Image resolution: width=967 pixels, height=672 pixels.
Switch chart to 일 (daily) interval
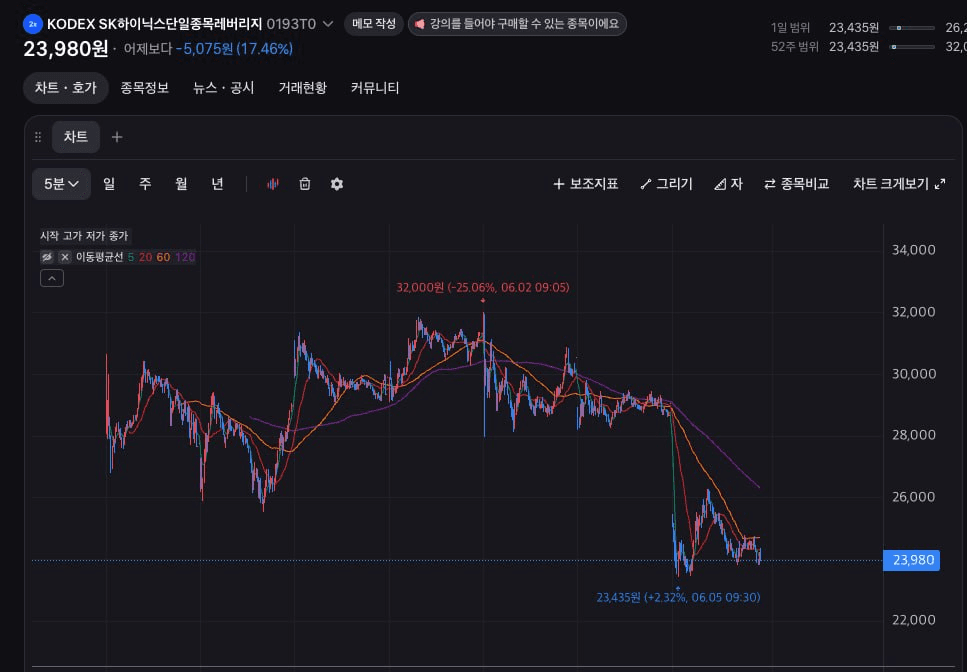click(109, 184)
